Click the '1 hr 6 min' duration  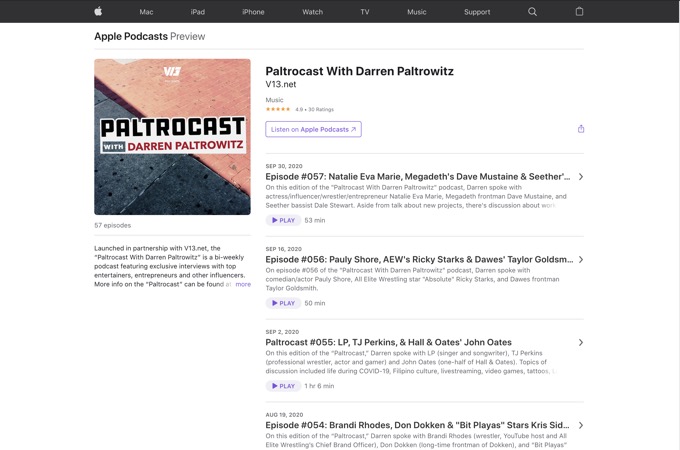tap(319, 386)
